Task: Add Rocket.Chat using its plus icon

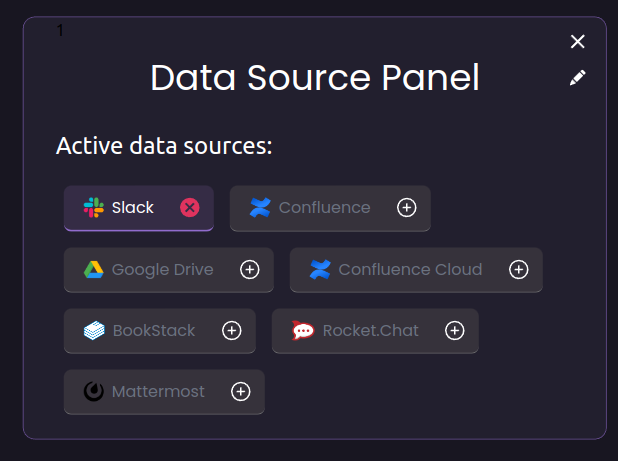Action: (x=454, y=331)
